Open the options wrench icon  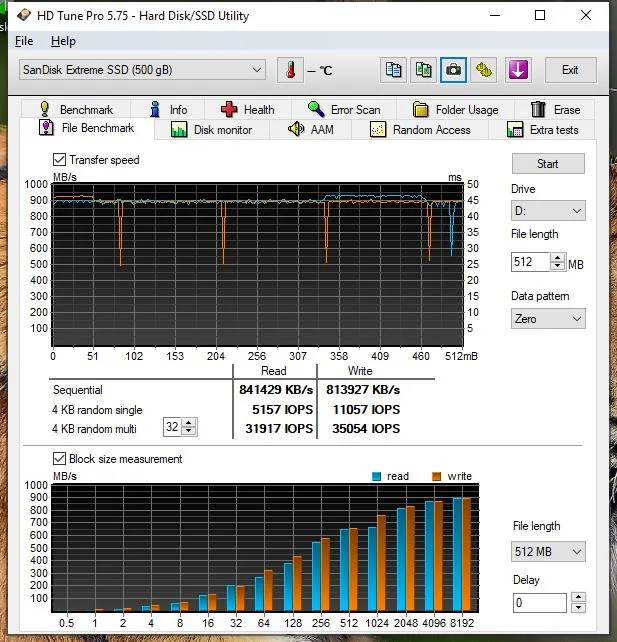484,70
